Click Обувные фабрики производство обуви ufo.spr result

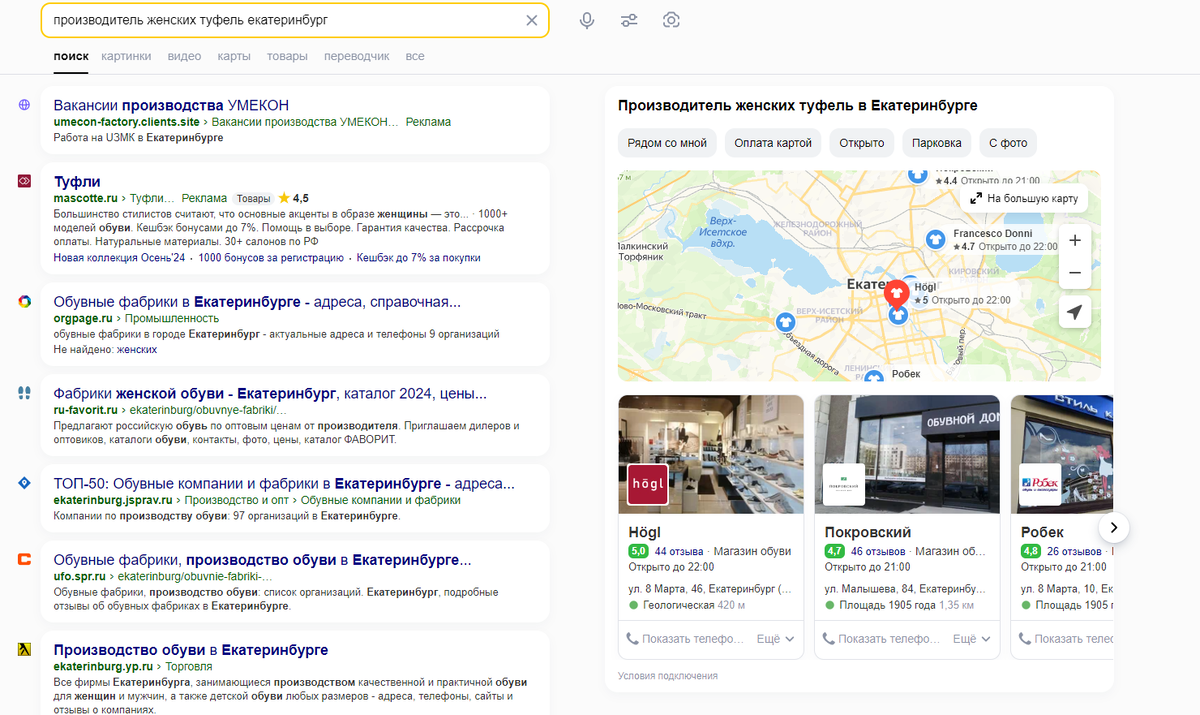pyautogui.click(x=262, y=559)
